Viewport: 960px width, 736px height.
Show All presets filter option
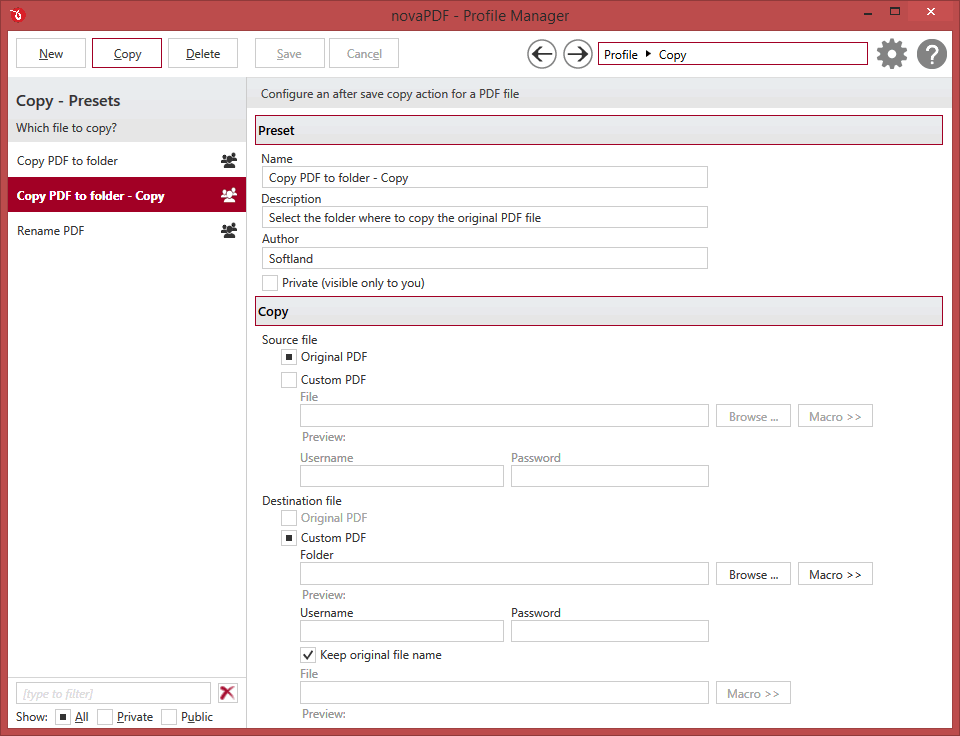[x=62, y=717]
